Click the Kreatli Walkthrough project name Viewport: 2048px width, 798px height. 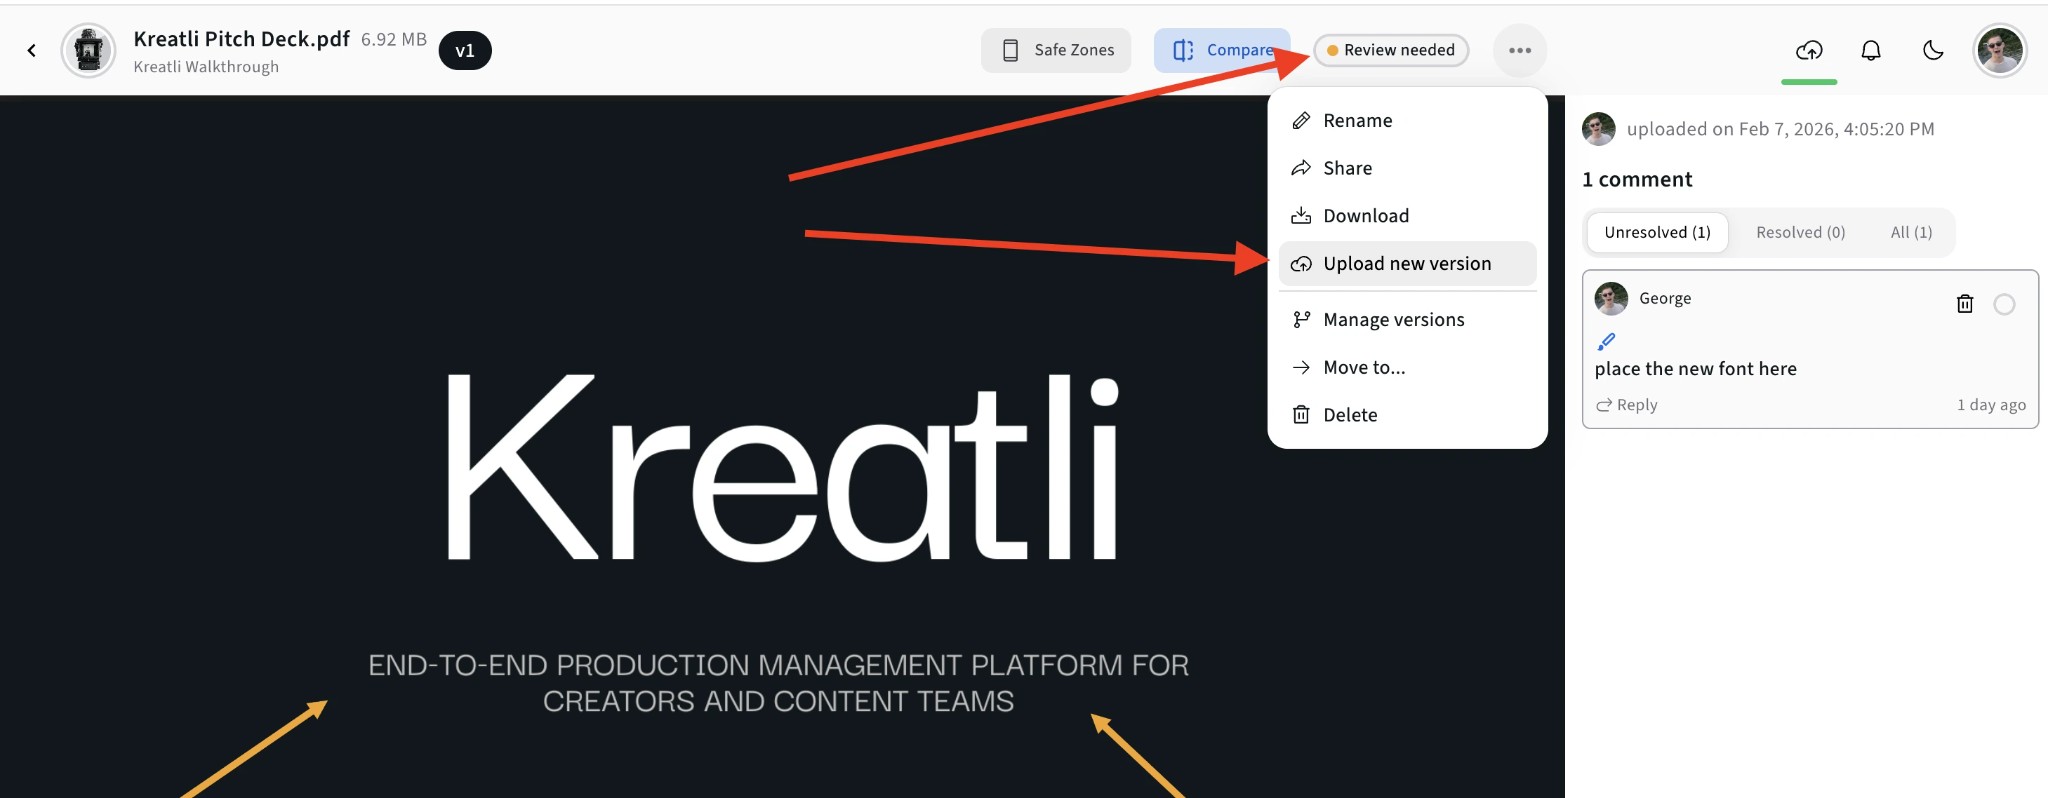point(206,67)
